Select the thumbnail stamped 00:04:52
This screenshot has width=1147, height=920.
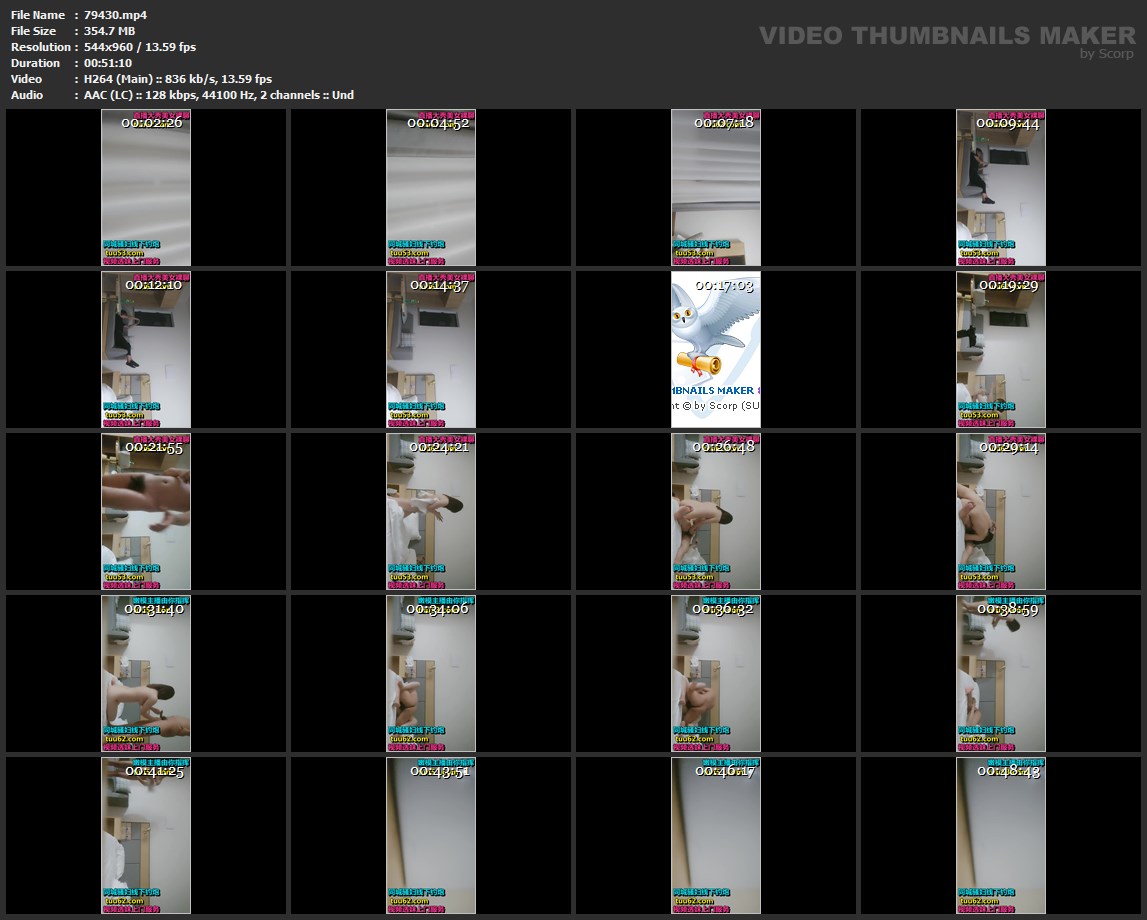431,187
